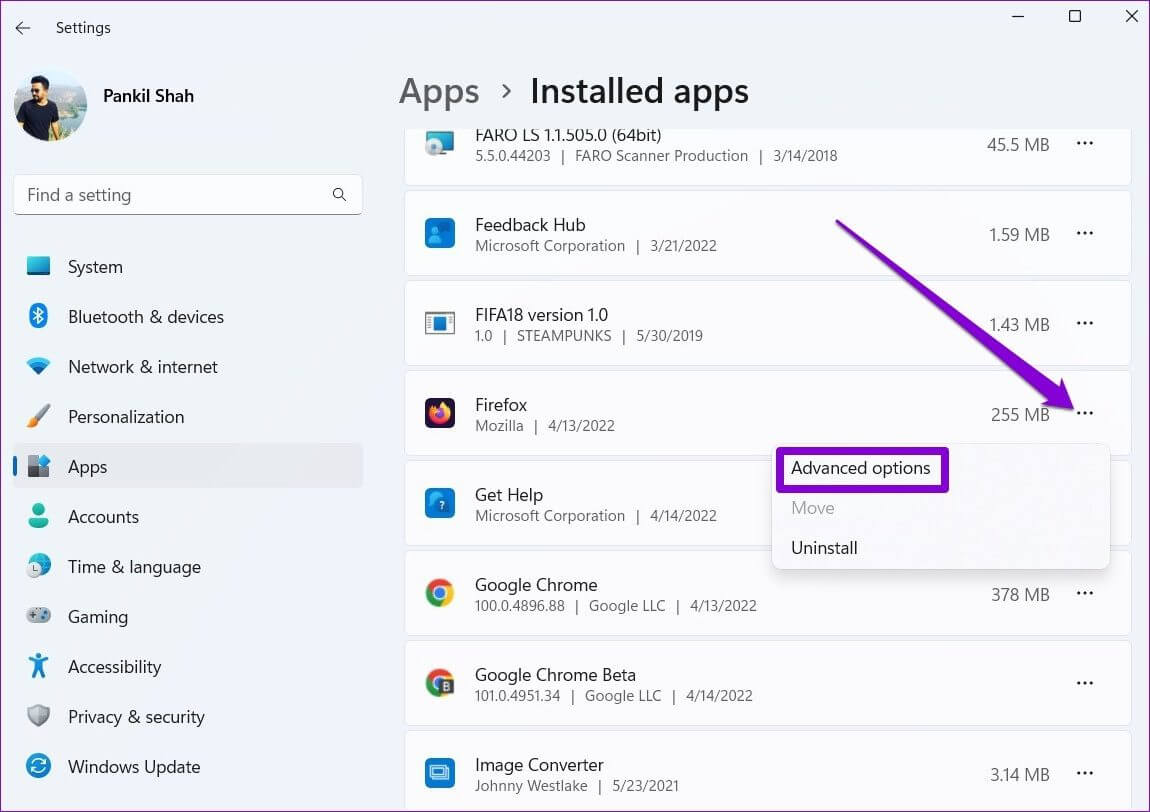The image size is (1150, 812).
Task: Open System settings icon in sidebar
Action: point(38,266)
